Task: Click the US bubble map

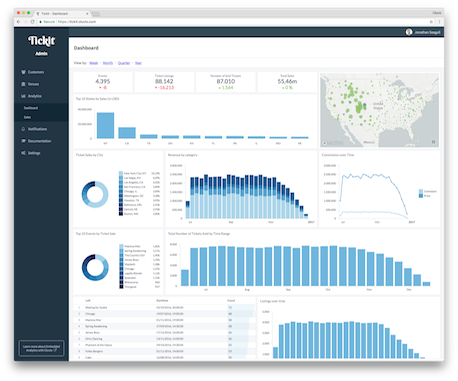Action: point(379,110)
